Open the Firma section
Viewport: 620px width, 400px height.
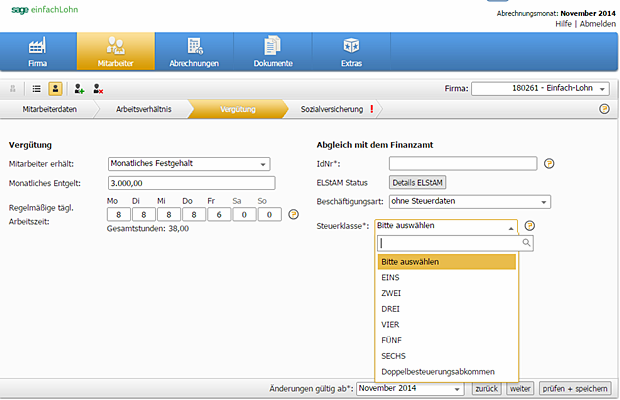pos(38,52)
